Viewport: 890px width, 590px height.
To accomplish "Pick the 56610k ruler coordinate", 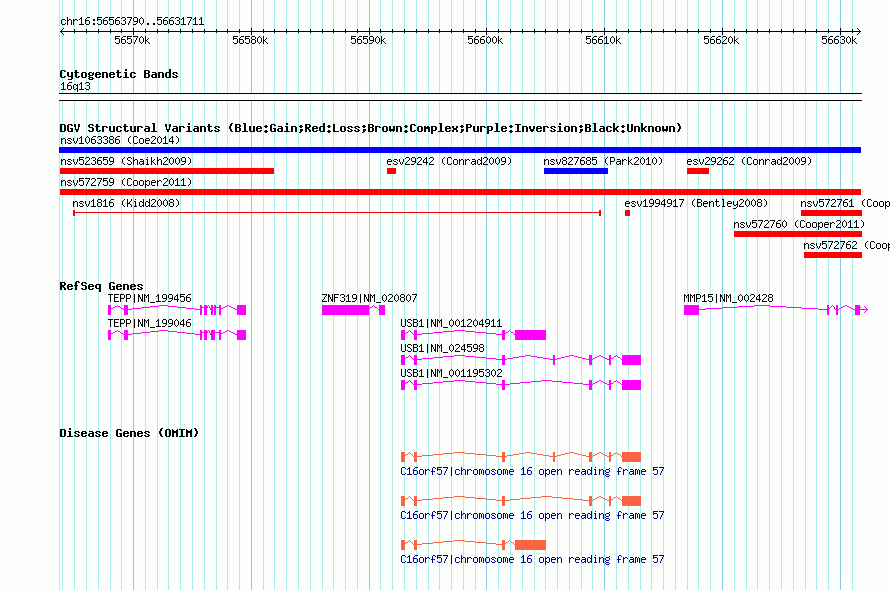I will 603,40.
